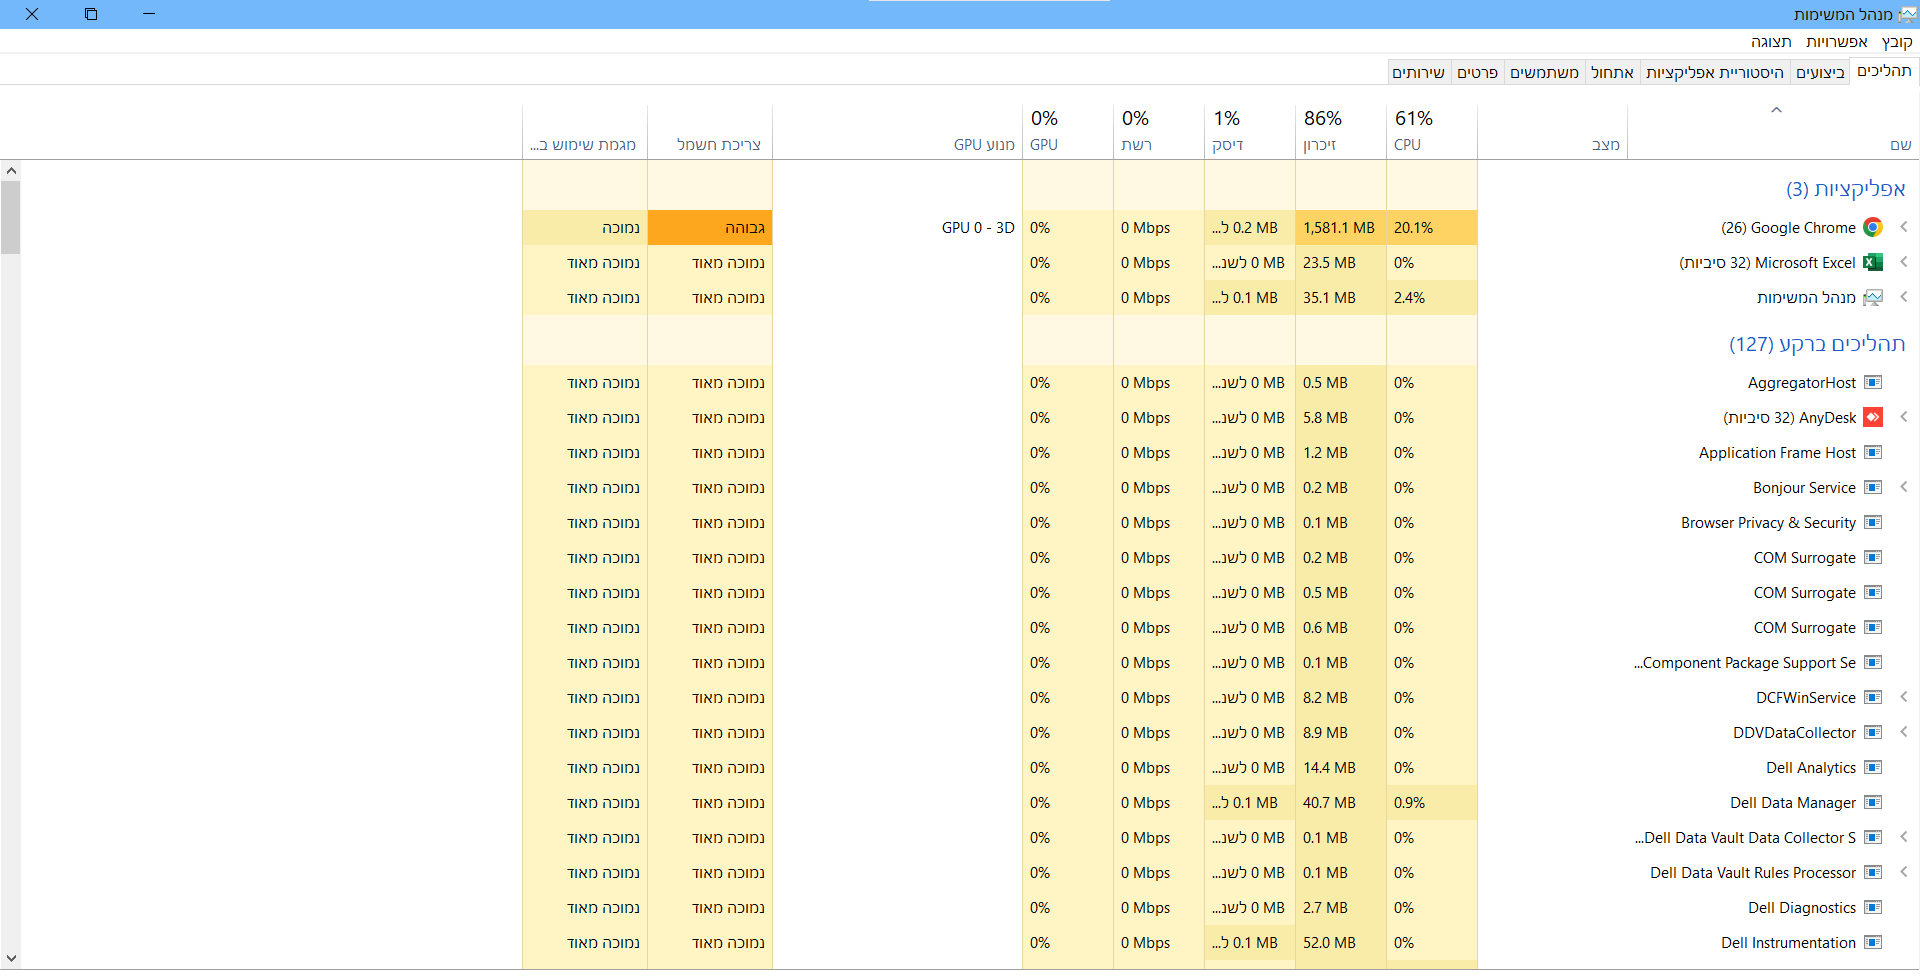Expand the Google Chrome process group
The image size is (1920, 976).
1904,227
